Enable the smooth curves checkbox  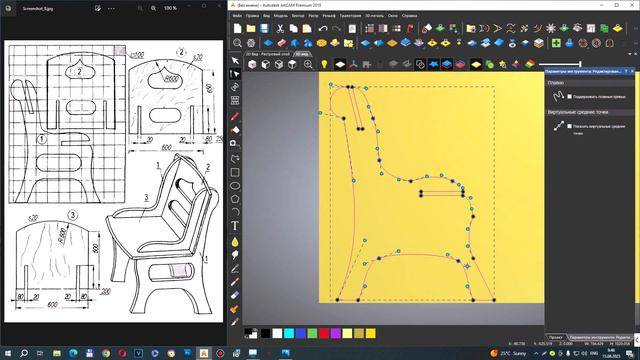tap(569, 97)
